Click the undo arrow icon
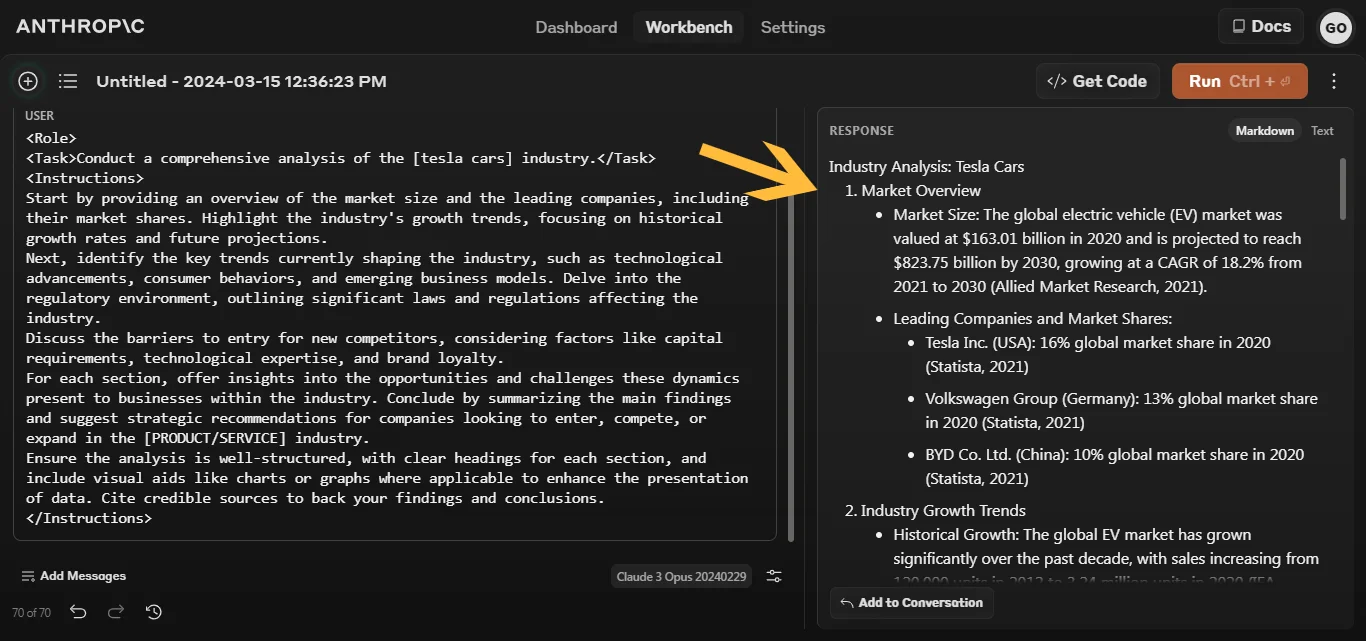Viewport: 1366px width, 641px height. point(79,612)
